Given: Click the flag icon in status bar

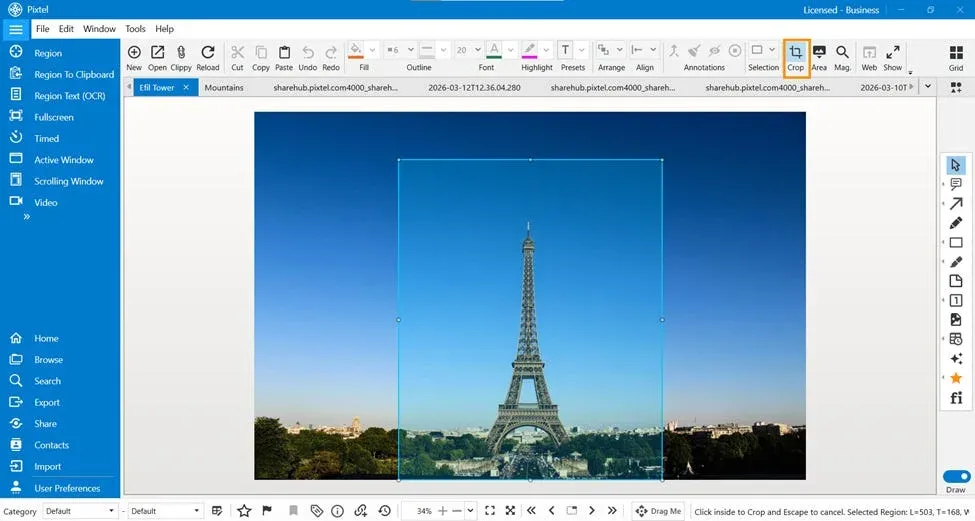Looking at the screenshot, I should coord(267,511).
